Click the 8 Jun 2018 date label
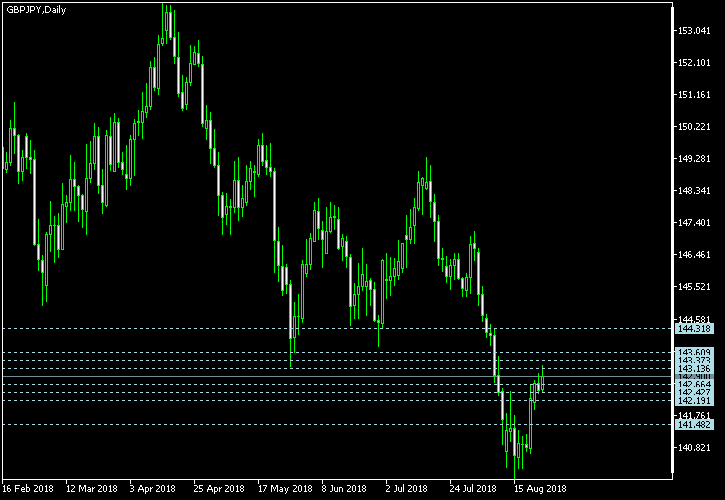725x500 pixels. click(344, 489)
